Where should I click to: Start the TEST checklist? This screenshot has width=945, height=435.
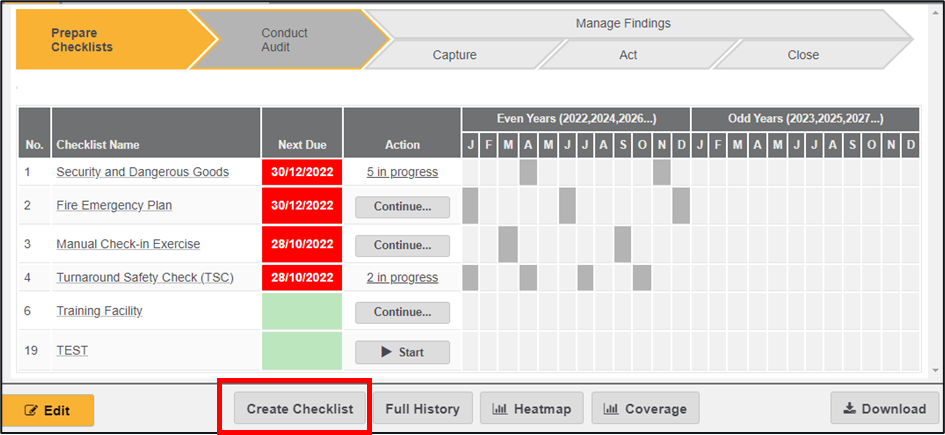(x=402, y=352)
